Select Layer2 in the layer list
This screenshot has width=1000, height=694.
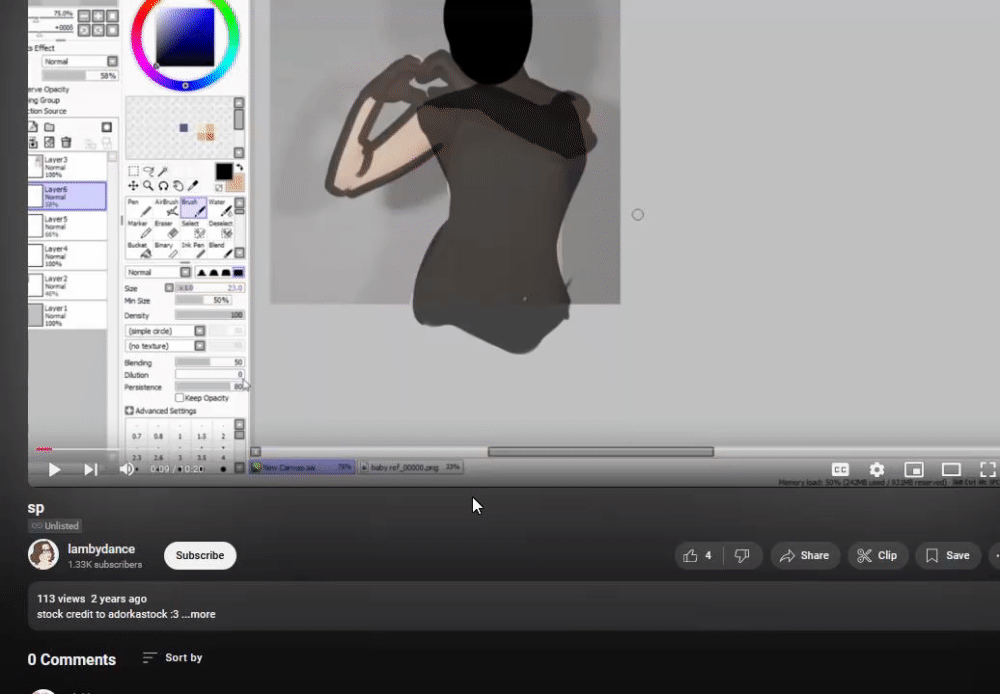tap(67, 286)
